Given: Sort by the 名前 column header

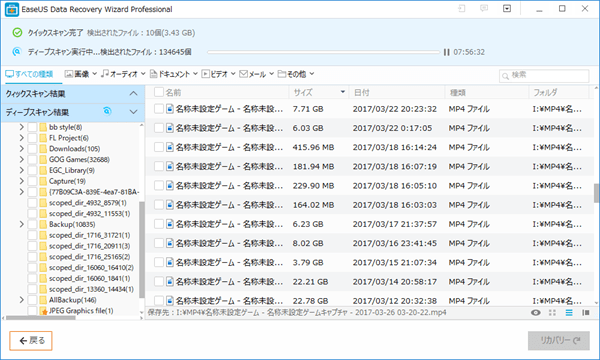Looking at the screenshot, I should tap(173, 93).
